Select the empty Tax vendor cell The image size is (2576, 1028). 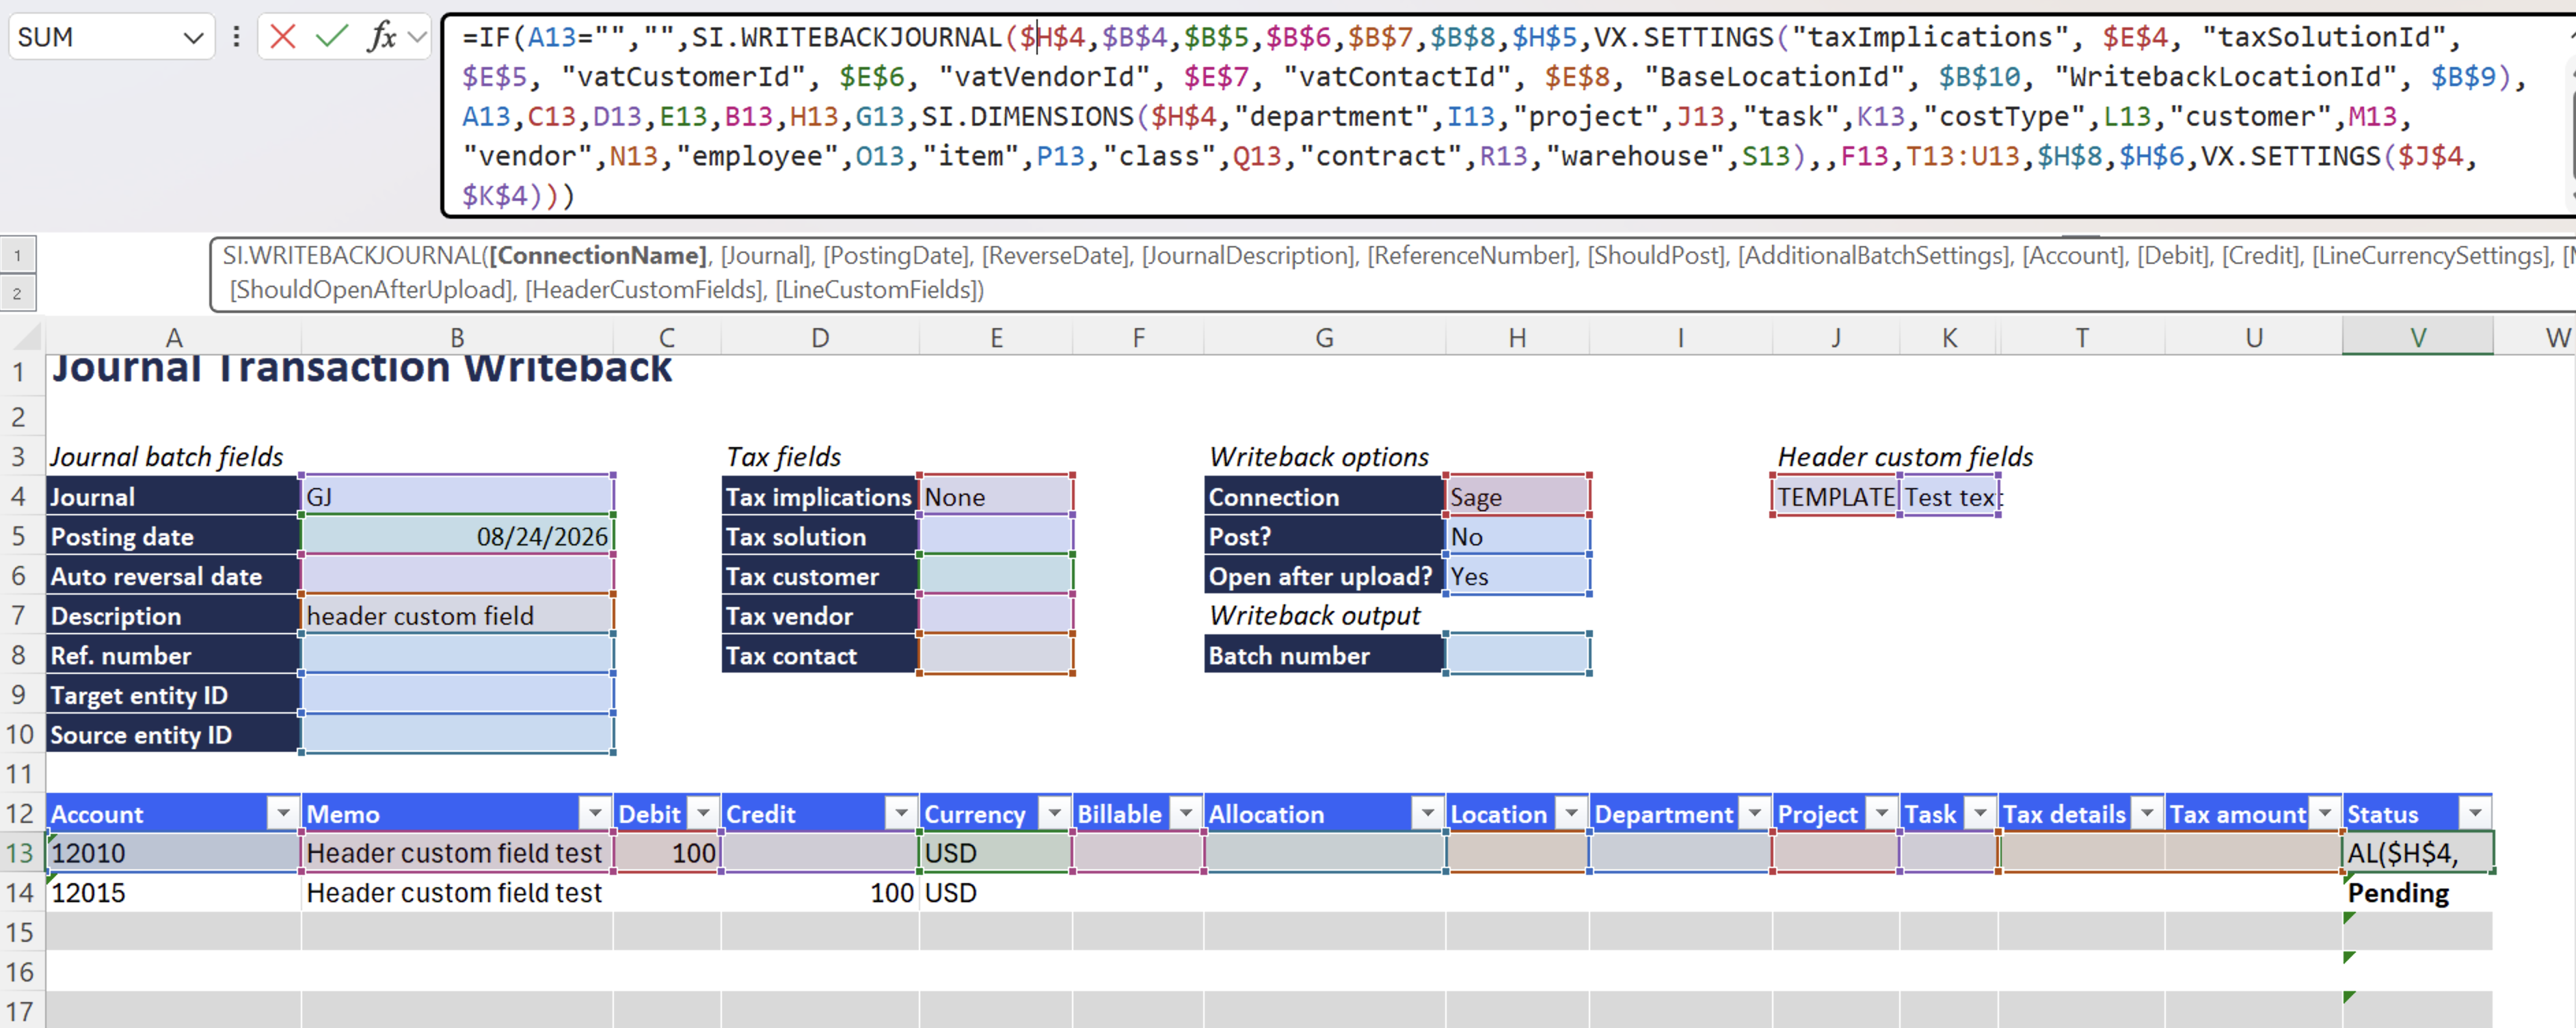tap(996, 615)
